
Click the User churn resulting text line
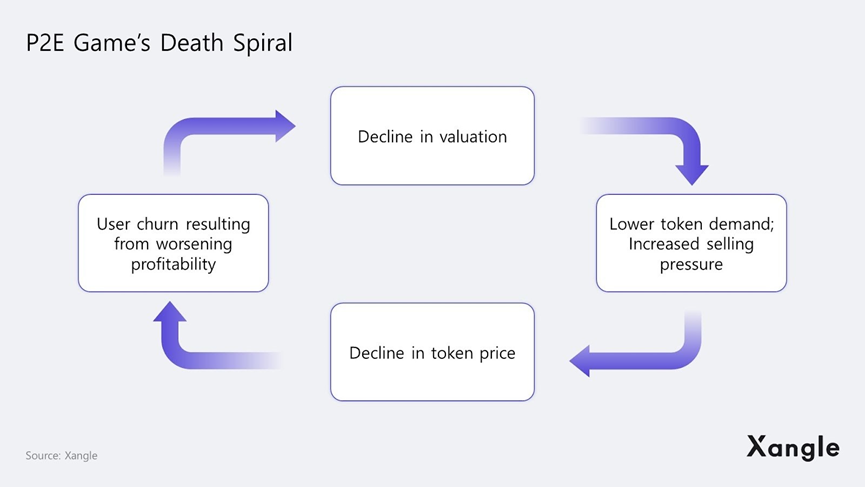(x=173, y=224)
